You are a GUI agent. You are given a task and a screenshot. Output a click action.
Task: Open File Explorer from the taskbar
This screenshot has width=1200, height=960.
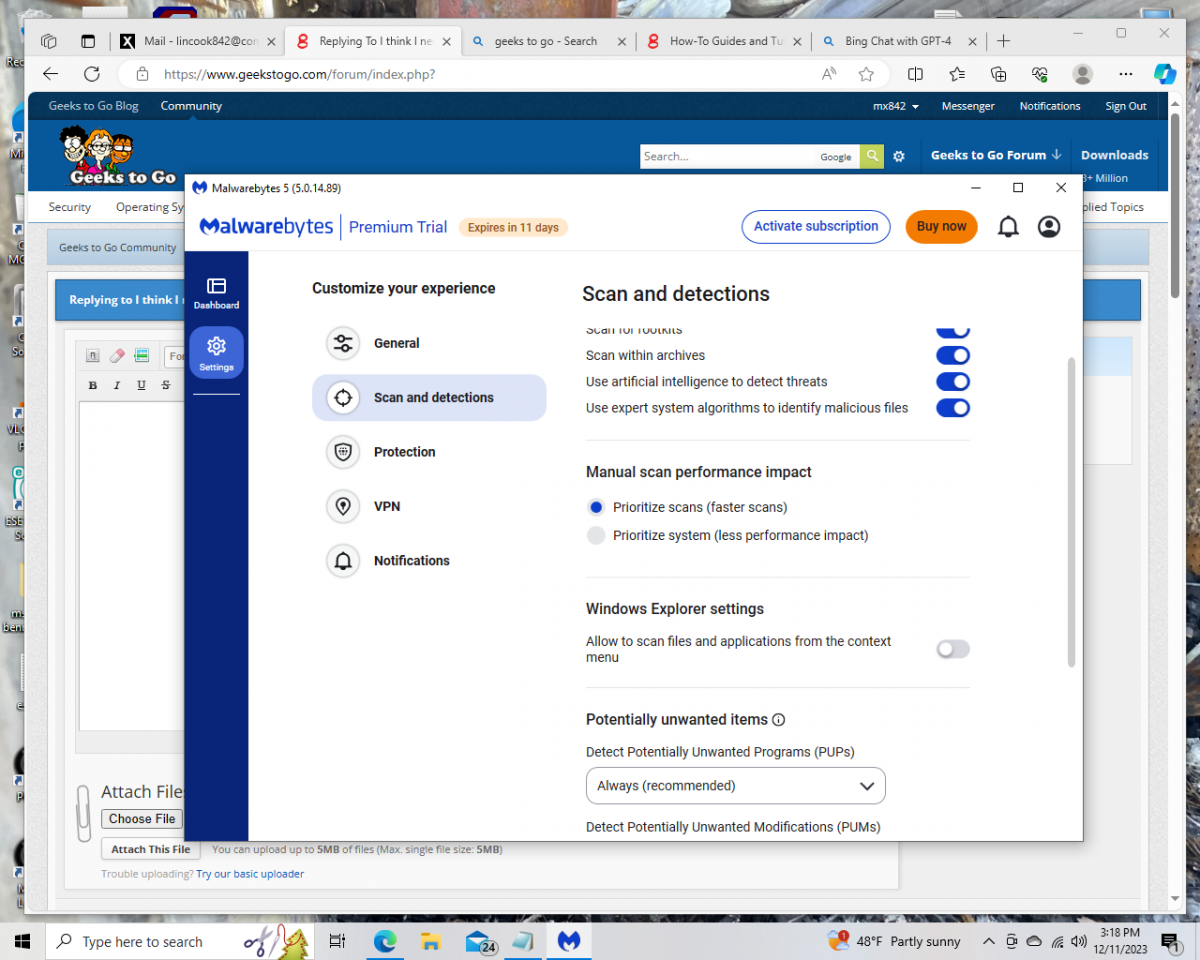(431, 941)
